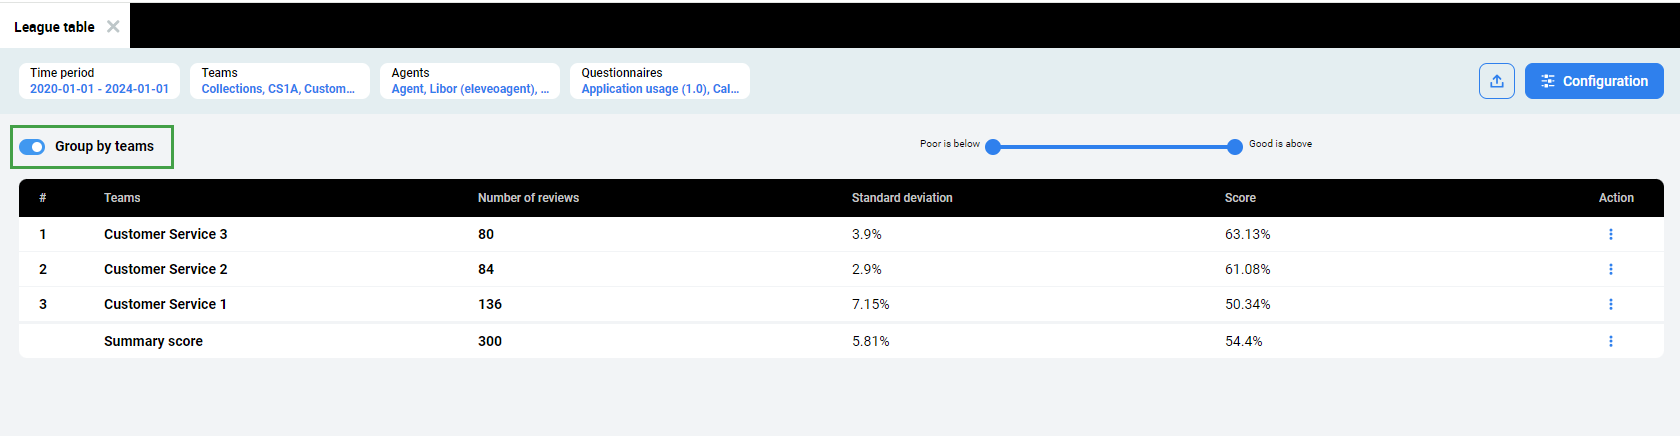Switch to the League table tab

pos(54,27)
